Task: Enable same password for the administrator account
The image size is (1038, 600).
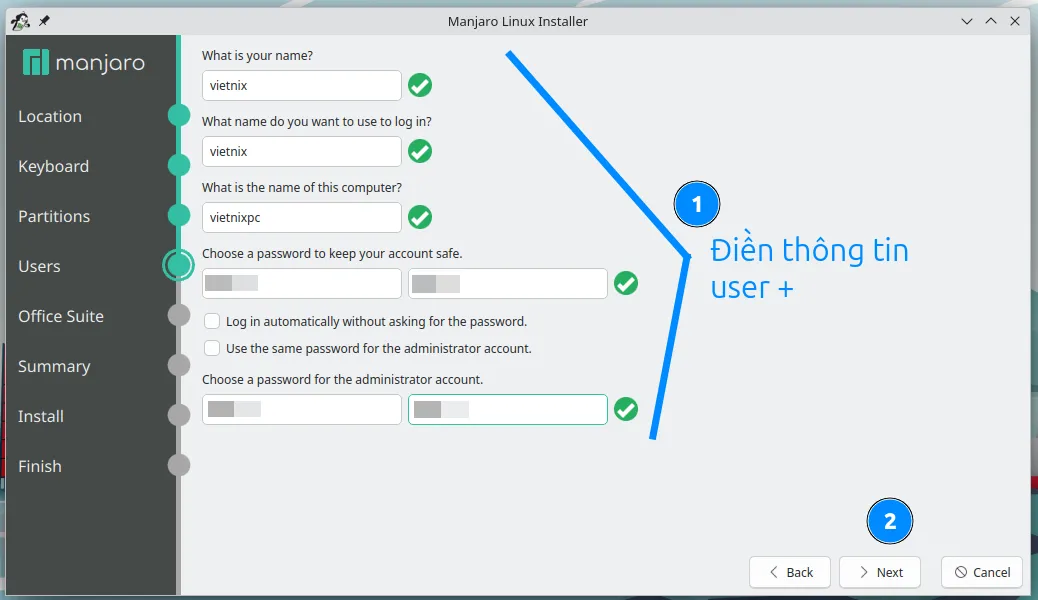Action: coord(212,349)
